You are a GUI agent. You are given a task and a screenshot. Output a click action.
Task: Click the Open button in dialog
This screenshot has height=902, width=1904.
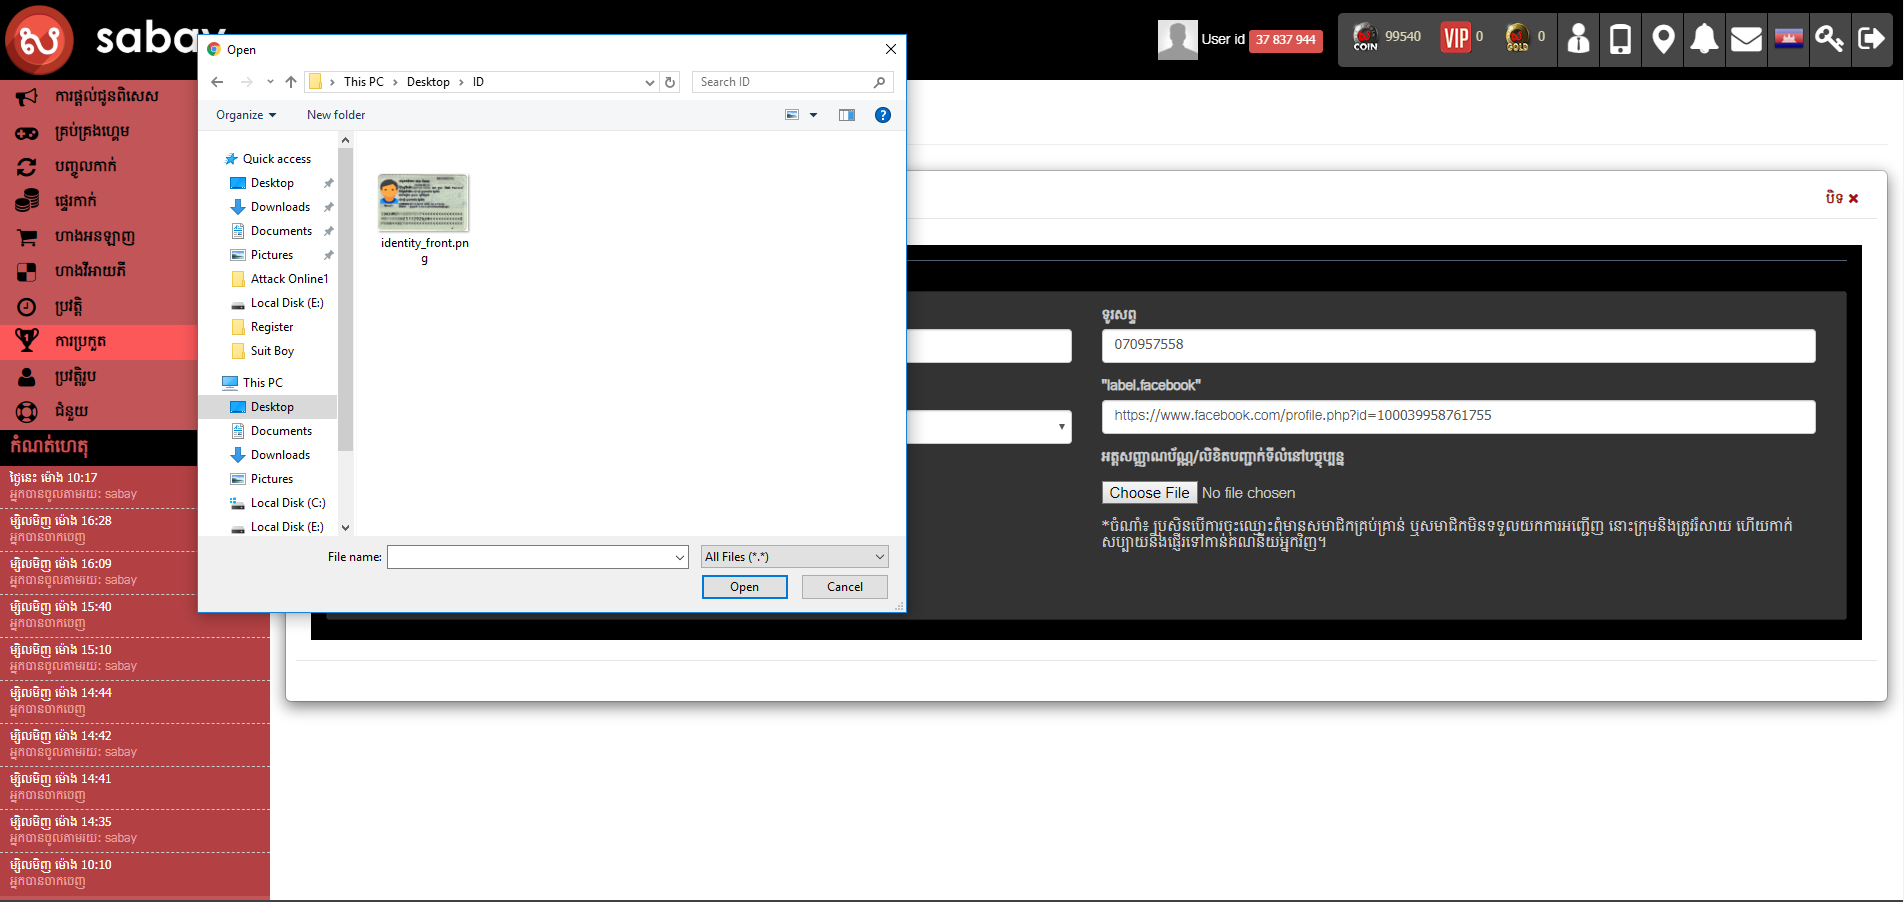[x=744, y=587]
